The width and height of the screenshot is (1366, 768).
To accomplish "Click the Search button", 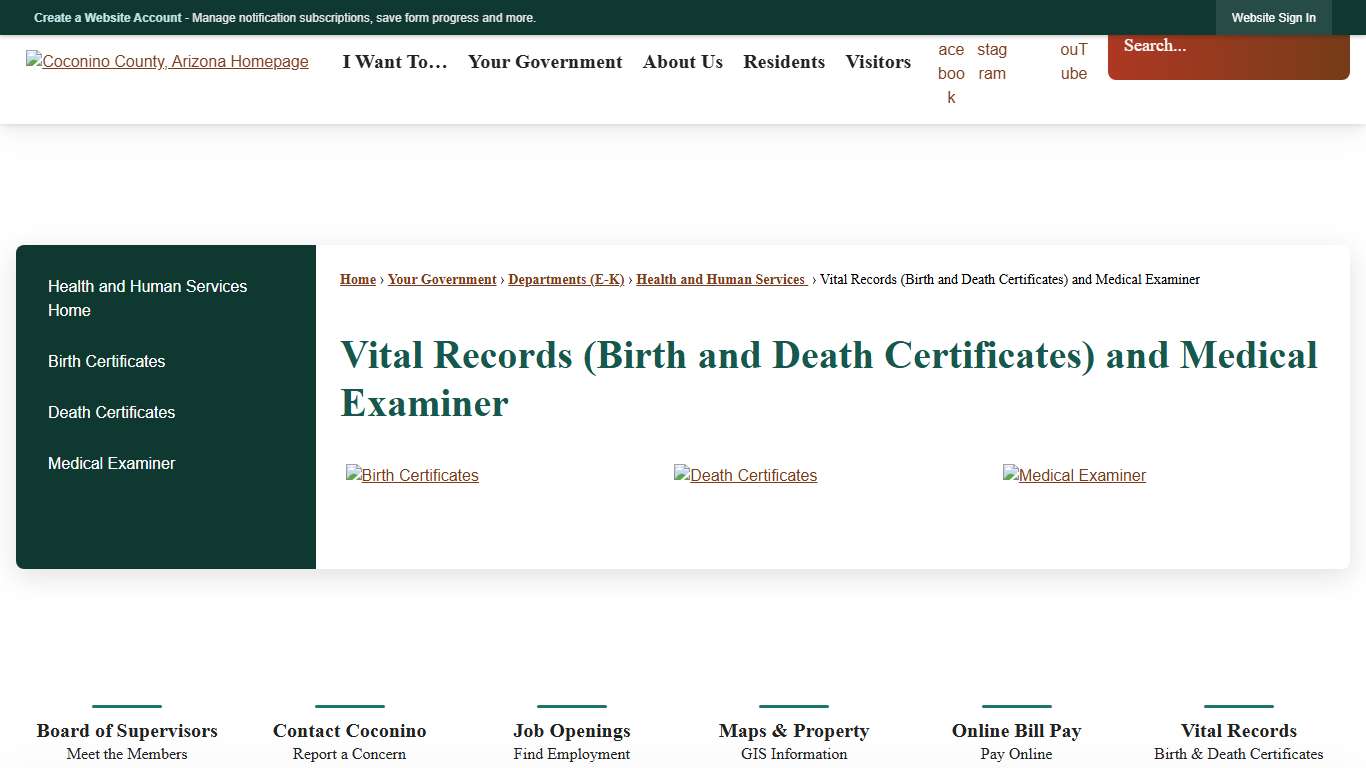I will click(x=1330, y=56).
